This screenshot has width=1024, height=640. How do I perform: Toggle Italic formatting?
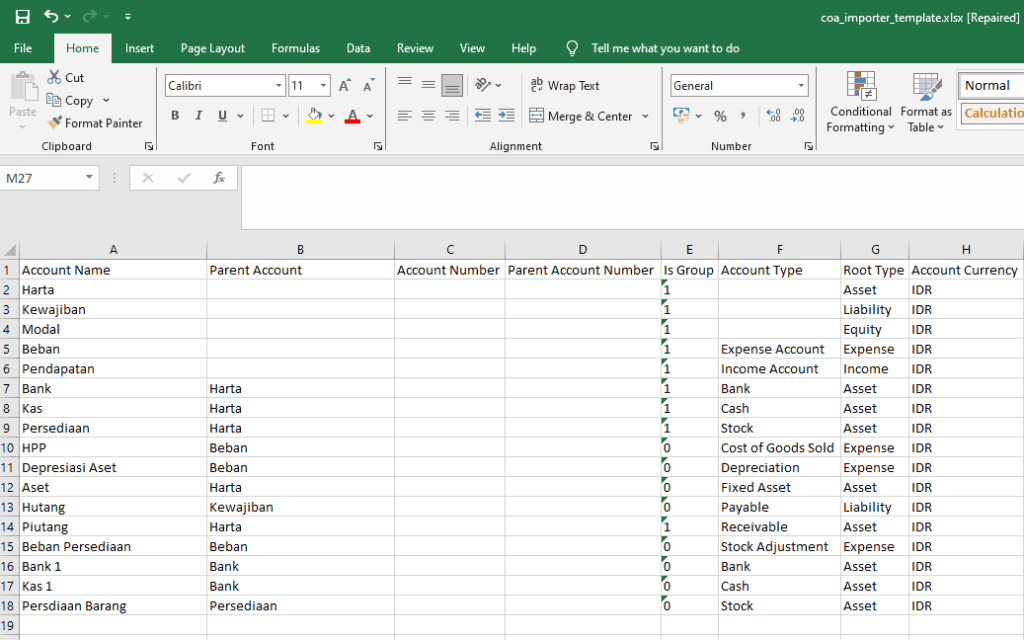[199, 116]
